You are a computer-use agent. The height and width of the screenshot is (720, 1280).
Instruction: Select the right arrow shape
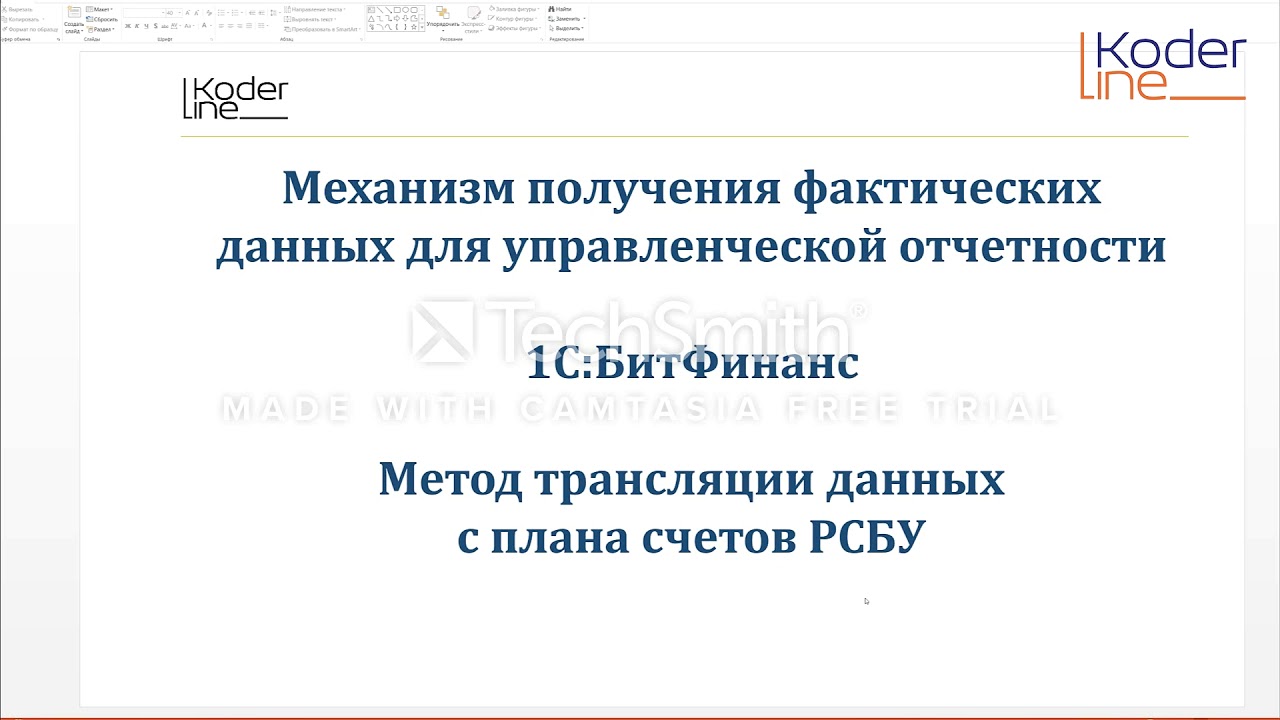click(397, 19)
